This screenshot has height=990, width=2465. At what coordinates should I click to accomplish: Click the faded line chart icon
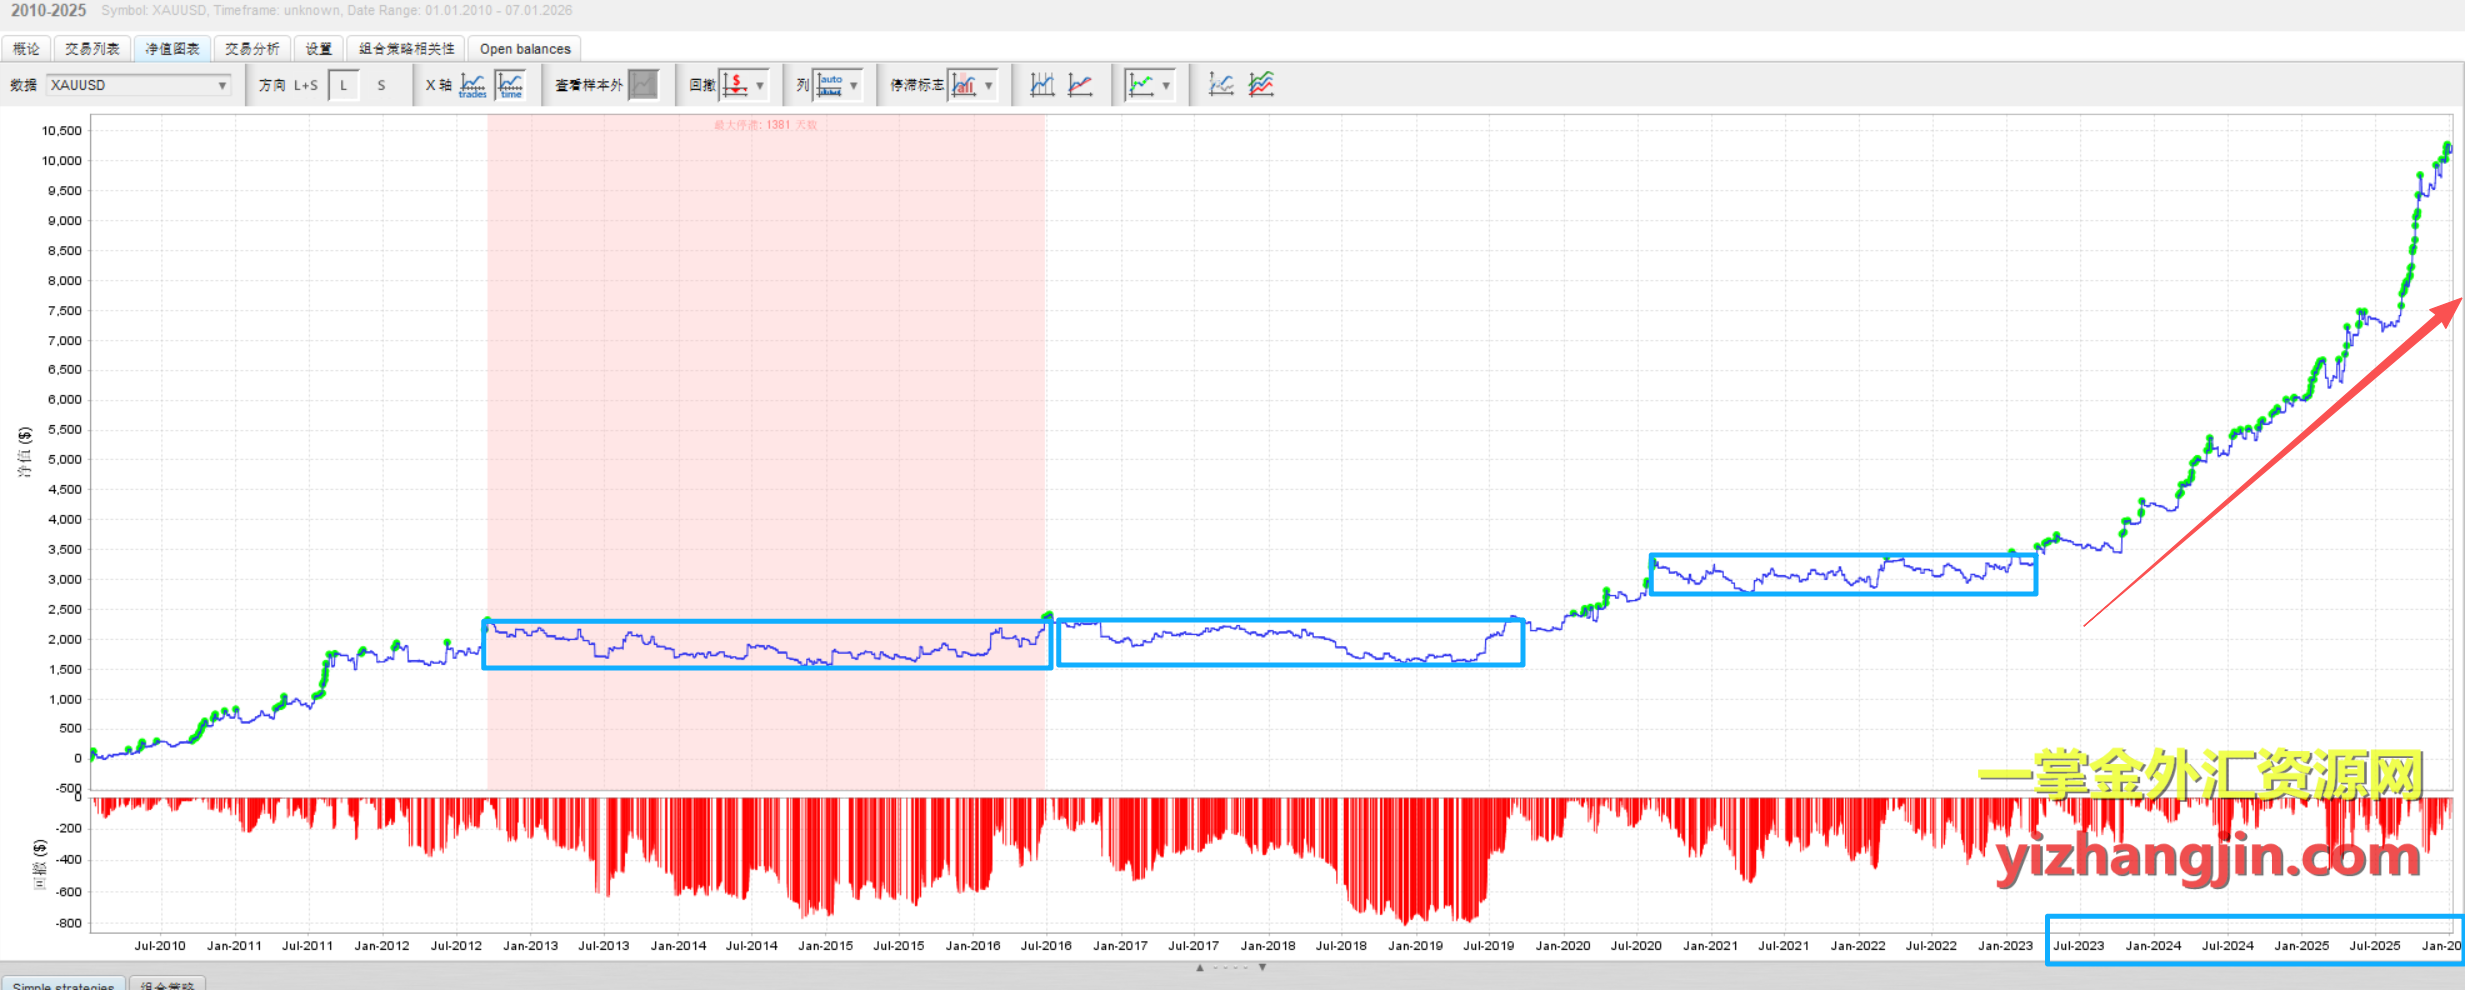tap(1221, 85)
